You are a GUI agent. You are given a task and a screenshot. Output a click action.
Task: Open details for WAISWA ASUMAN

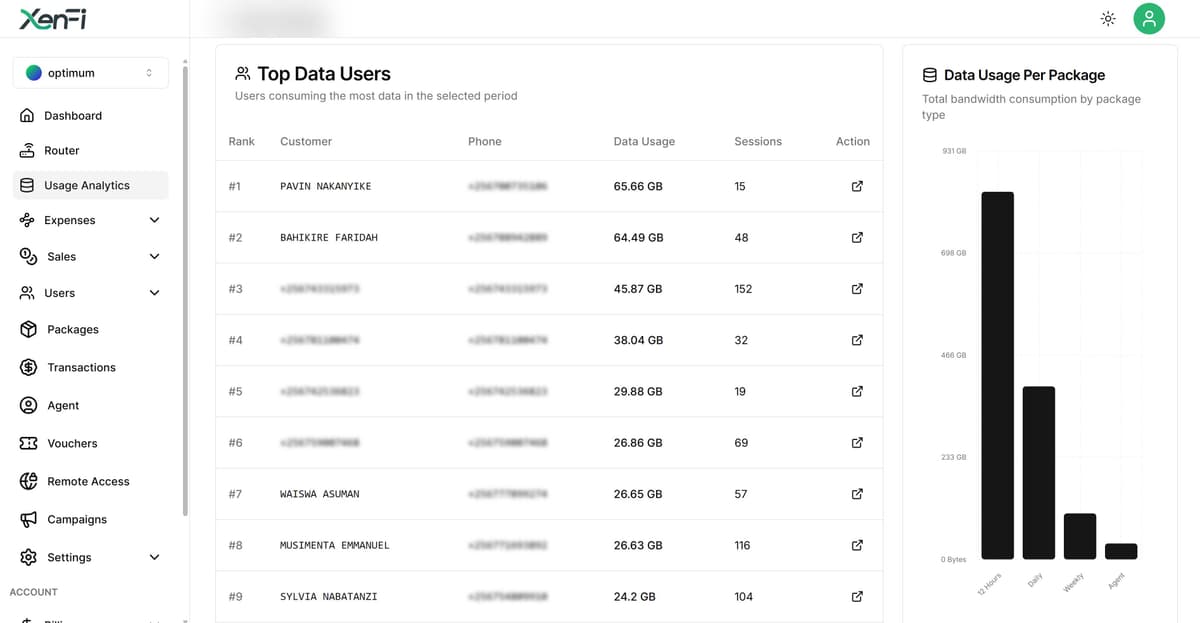tap(857, 494)
